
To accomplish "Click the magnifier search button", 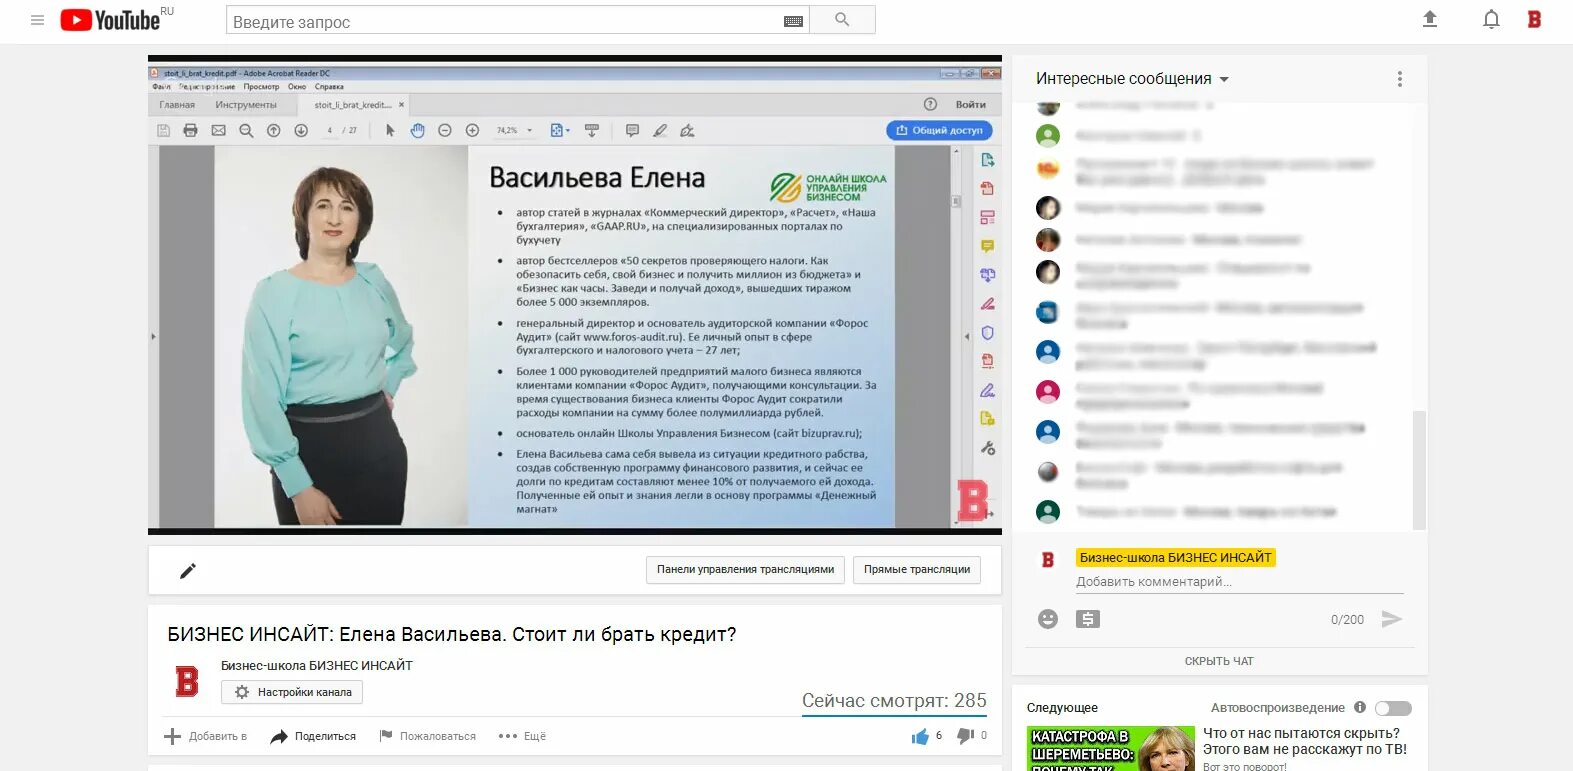I will coord(842,20).
